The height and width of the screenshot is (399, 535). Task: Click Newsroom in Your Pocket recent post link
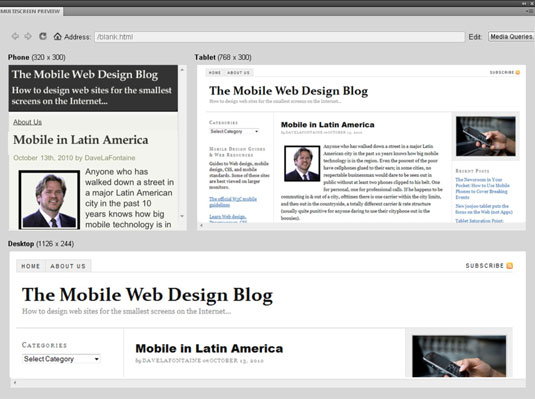482,188
